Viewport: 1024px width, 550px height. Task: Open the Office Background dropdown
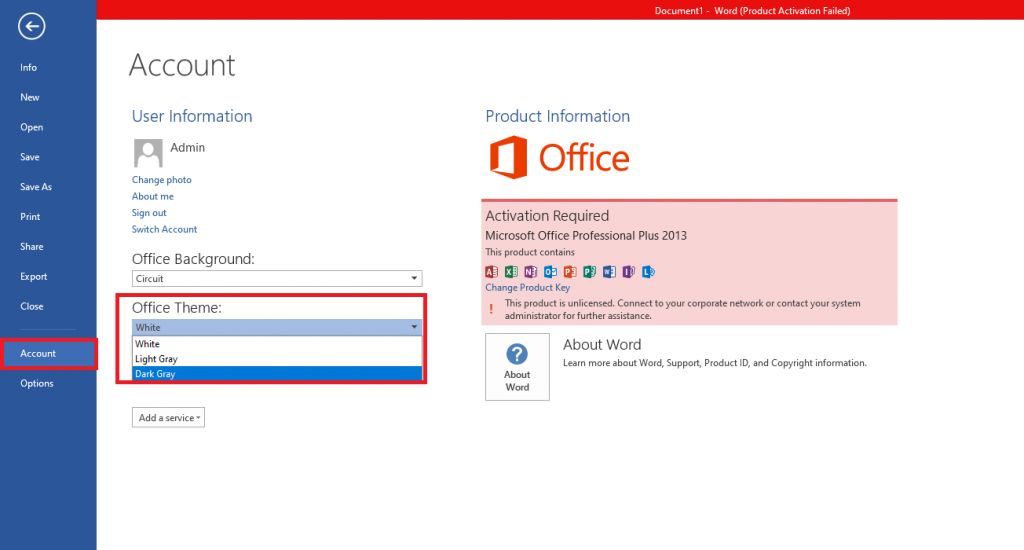(x=277, y=278)
